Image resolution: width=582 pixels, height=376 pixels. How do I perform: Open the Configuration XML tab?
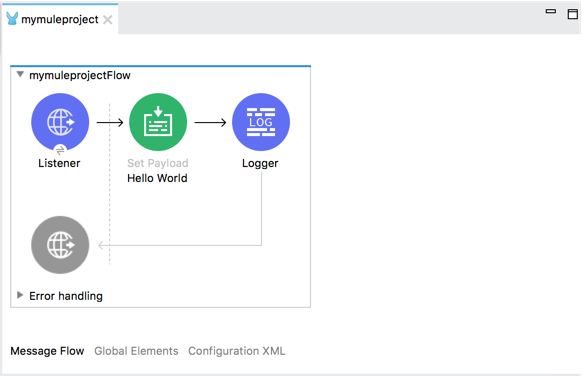pos(237,351)
